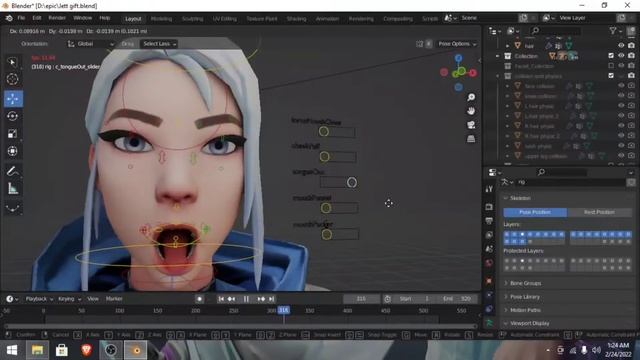Click the viewport pan hand icon
Image resolution: width=640 pixels, height=360 pixels.
pyautogui.click(x=471, y=111)
